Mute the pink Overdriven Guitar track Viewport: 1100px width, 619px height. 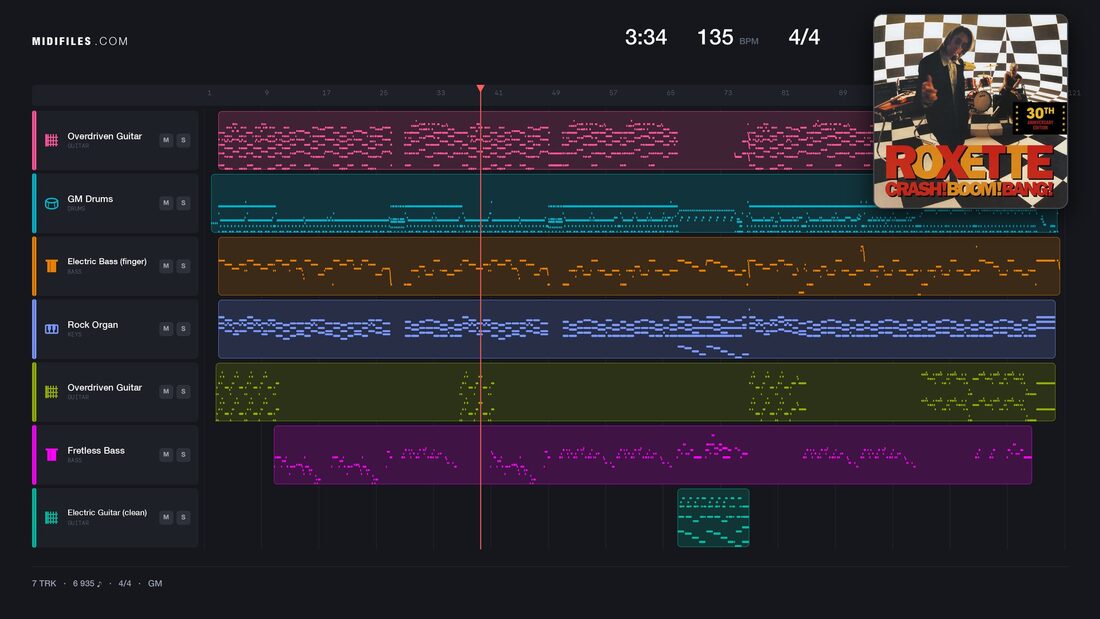166,140
